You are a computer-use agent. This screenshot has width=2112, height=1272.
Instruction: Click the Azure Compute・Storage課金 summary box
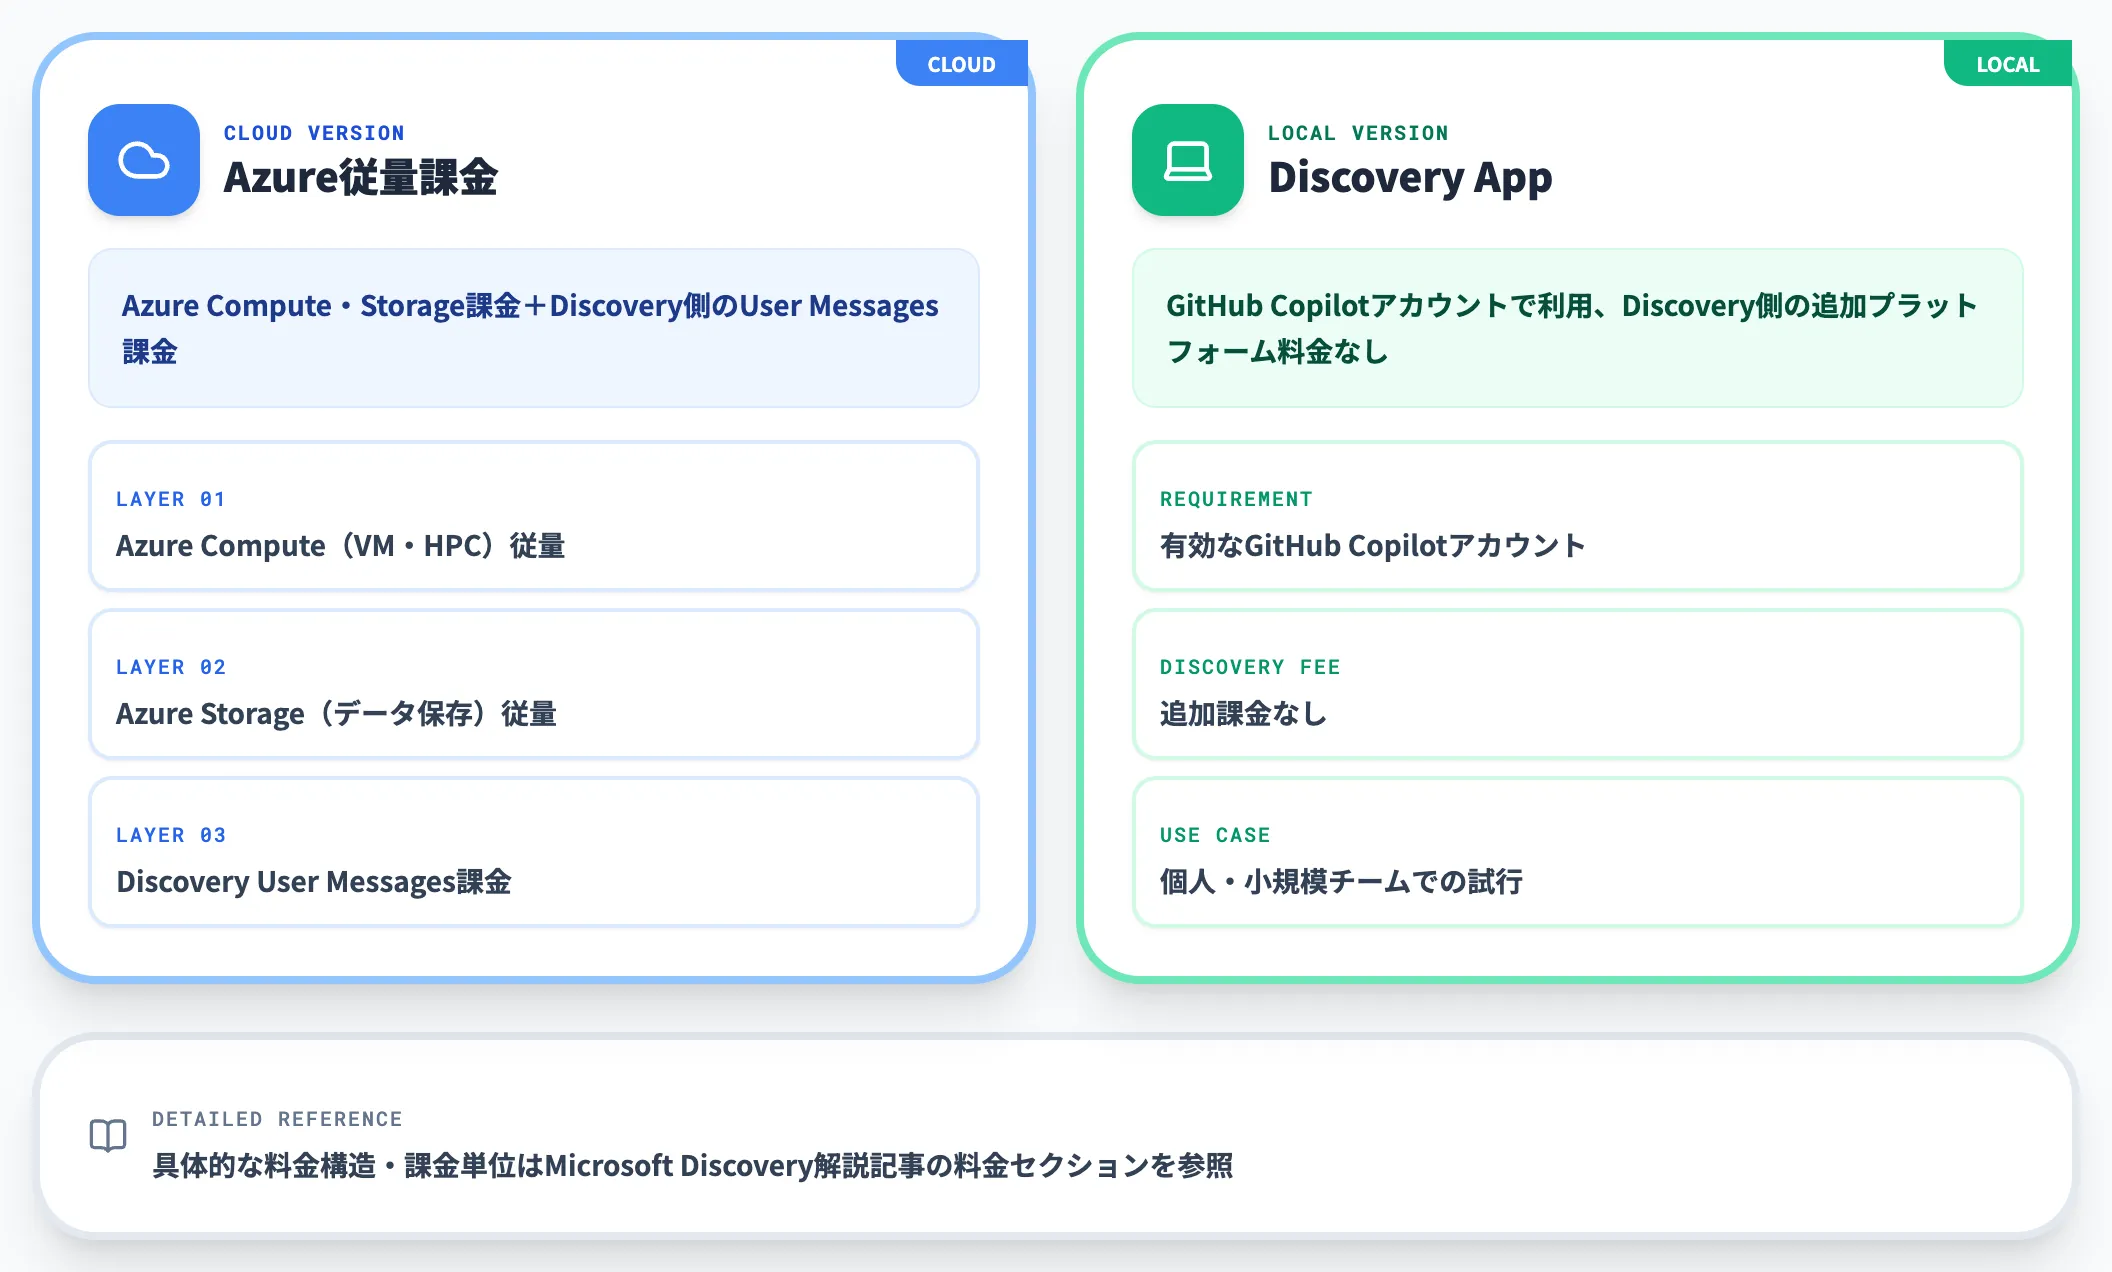[x=534, y=328]
